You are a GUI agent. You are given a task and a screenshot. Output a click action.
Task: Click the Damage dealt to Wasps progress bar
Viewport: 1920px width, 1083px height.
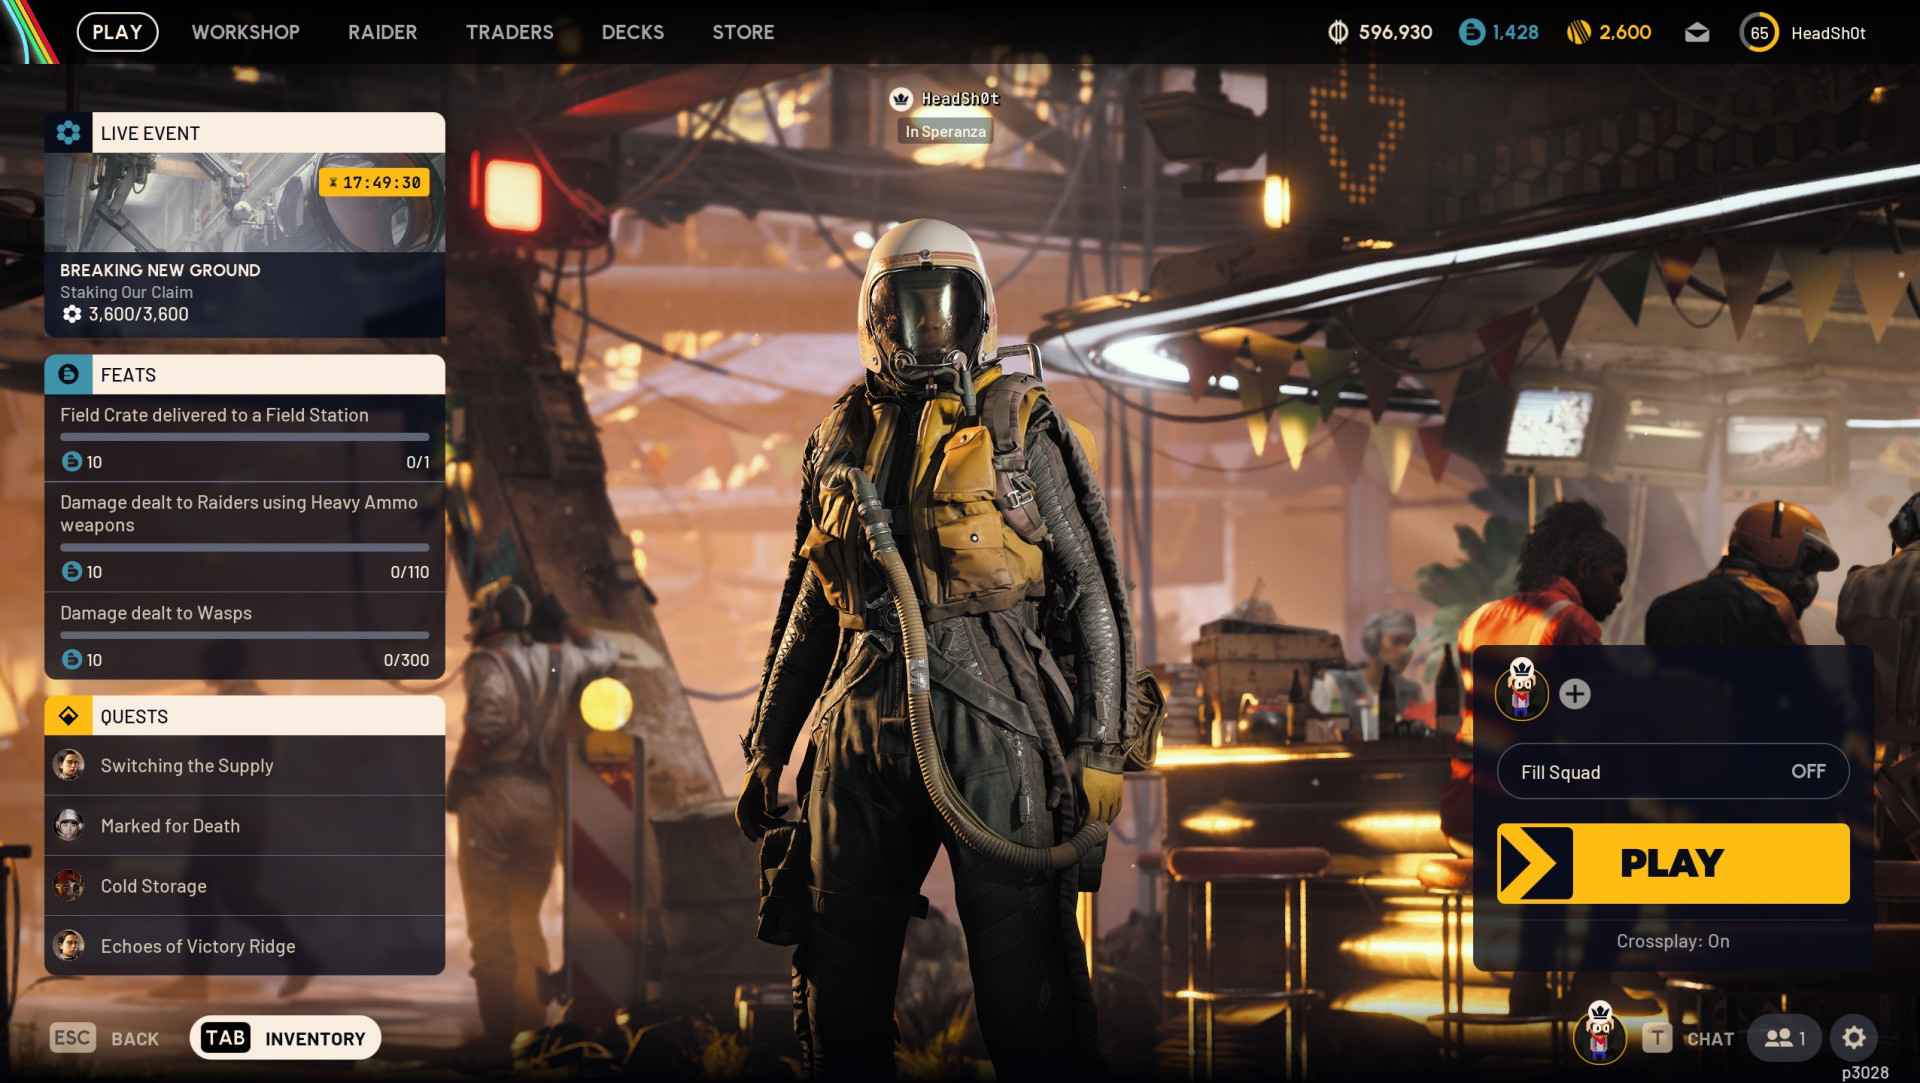[244, 635]
